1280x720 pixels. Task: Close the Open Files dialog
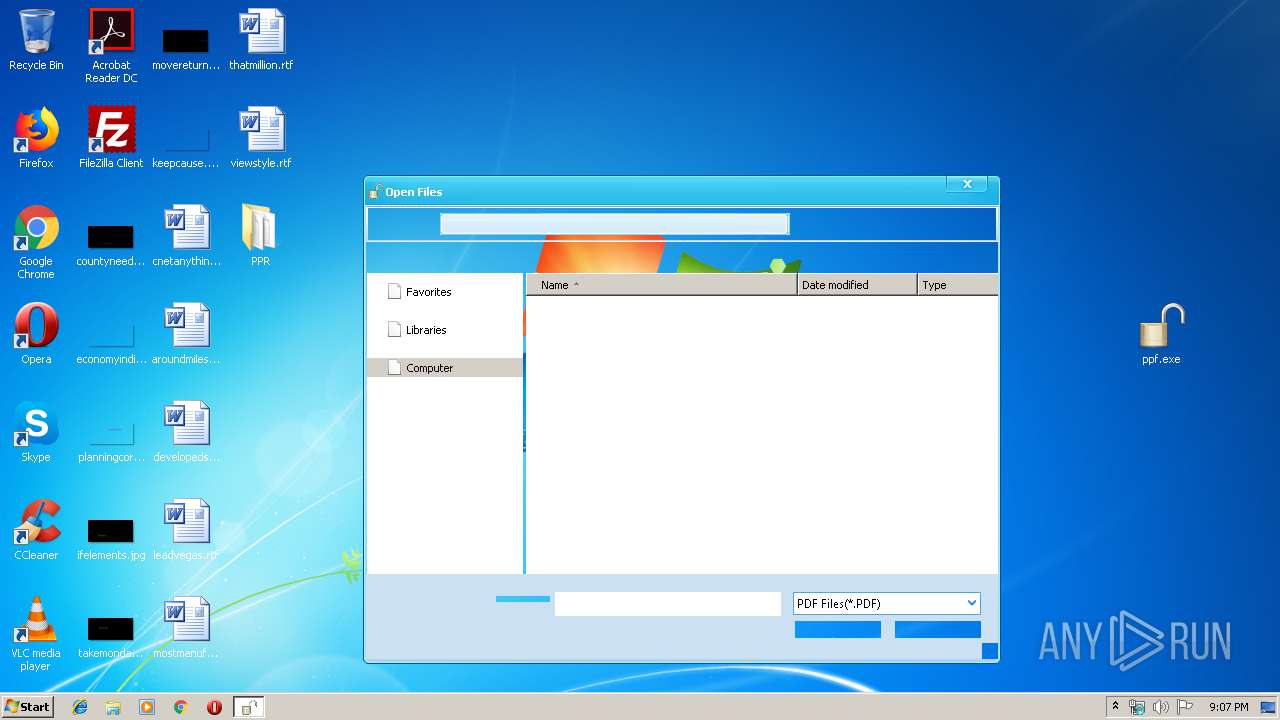967,184
